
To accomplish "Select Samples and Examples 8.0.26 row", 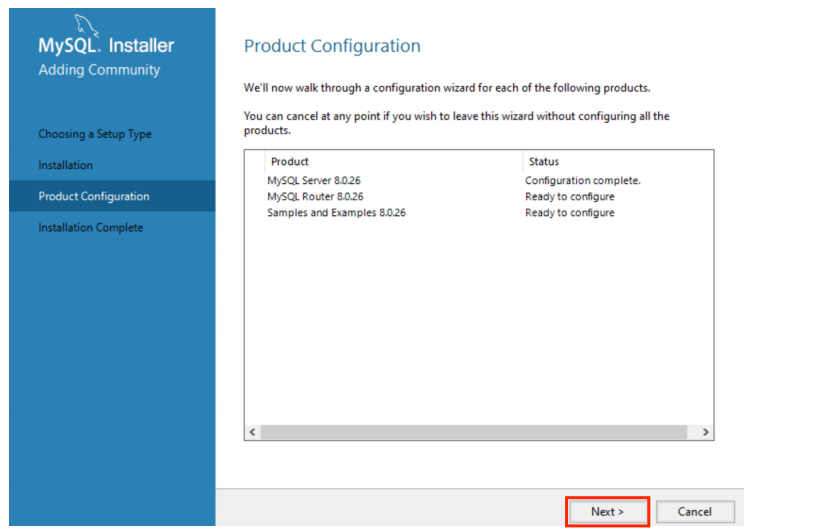I will coord(479,213).
